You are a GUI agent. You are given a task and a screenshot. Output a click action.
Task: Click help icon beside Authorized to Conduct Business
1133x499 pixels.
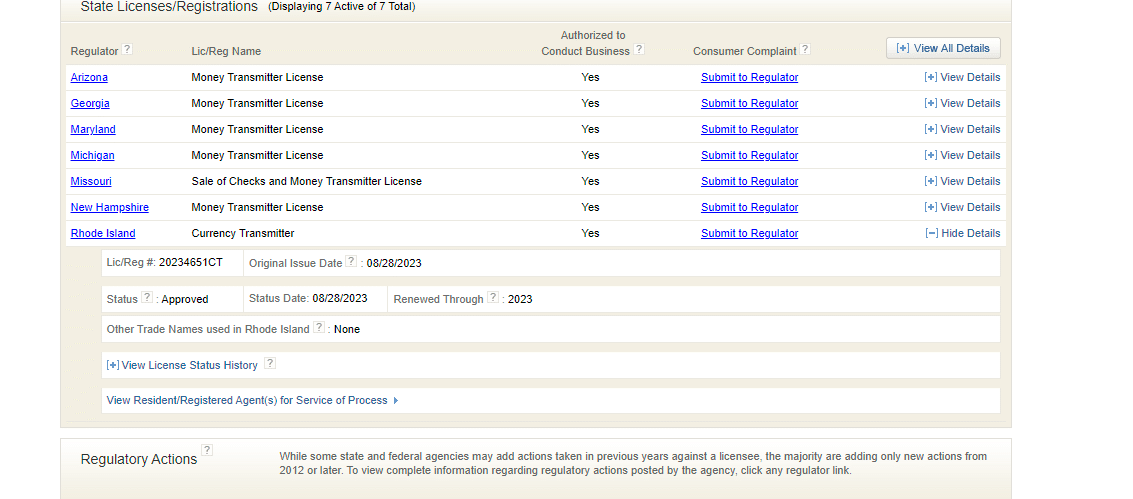(x=639, y=49)
